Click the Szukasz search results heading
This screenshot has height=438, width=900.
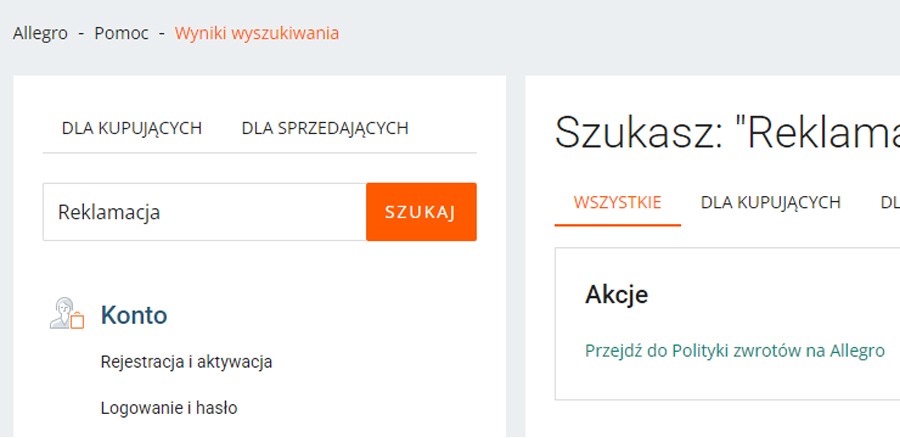727,132
